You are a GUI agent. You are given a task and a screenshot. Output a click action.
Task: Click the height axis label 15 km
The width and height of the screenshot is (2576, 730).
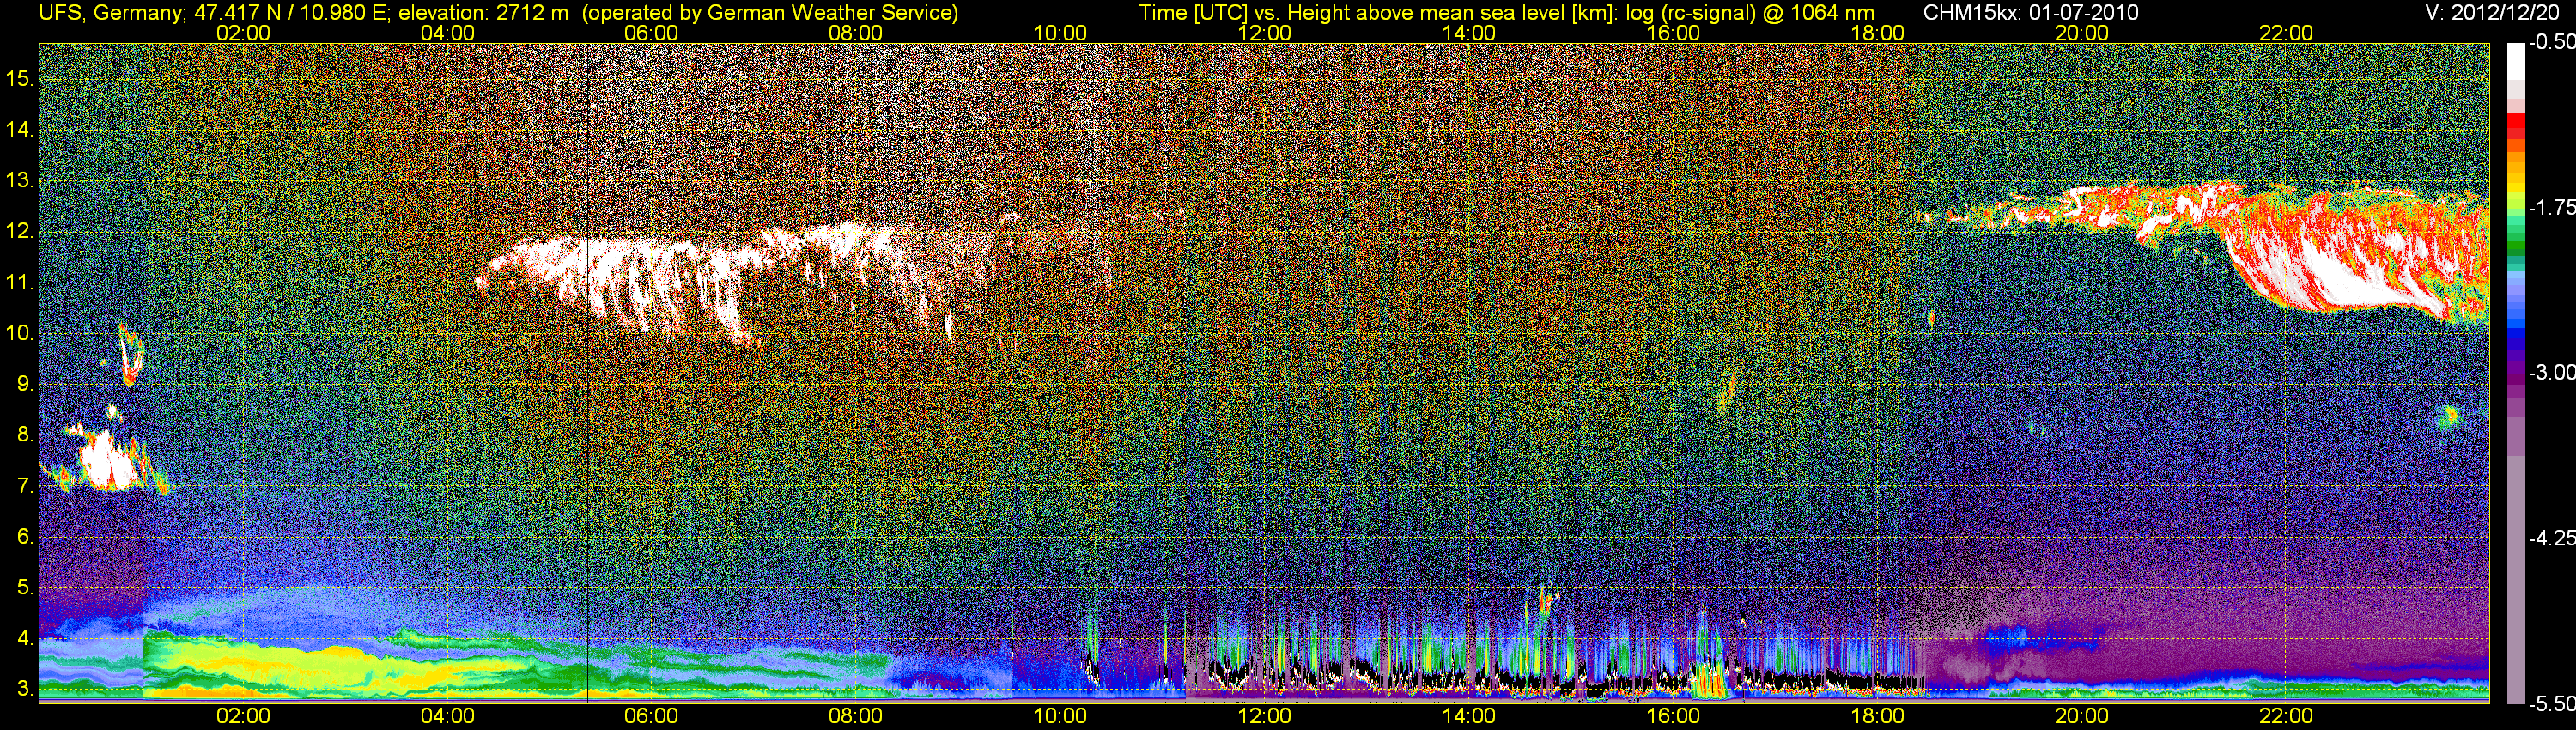coord(19,78)
